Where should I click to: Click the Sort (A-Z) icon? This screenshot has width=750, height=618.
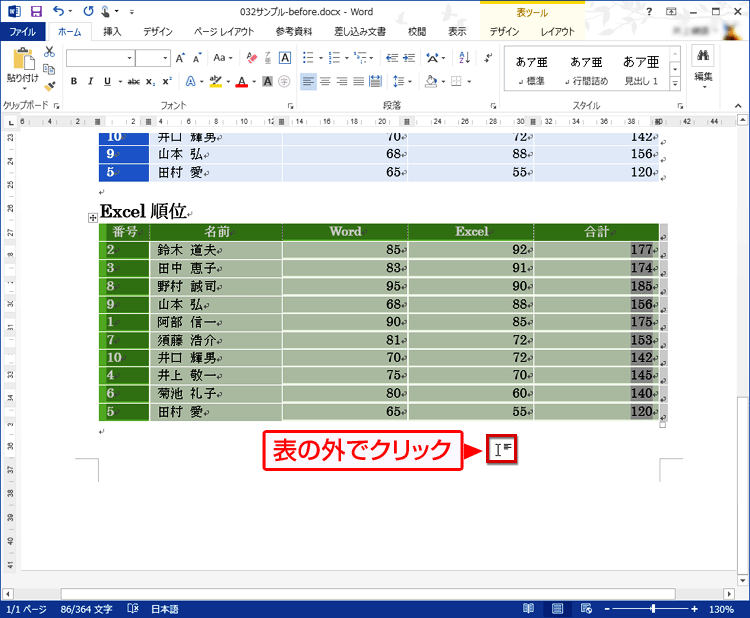click(464, 58)
